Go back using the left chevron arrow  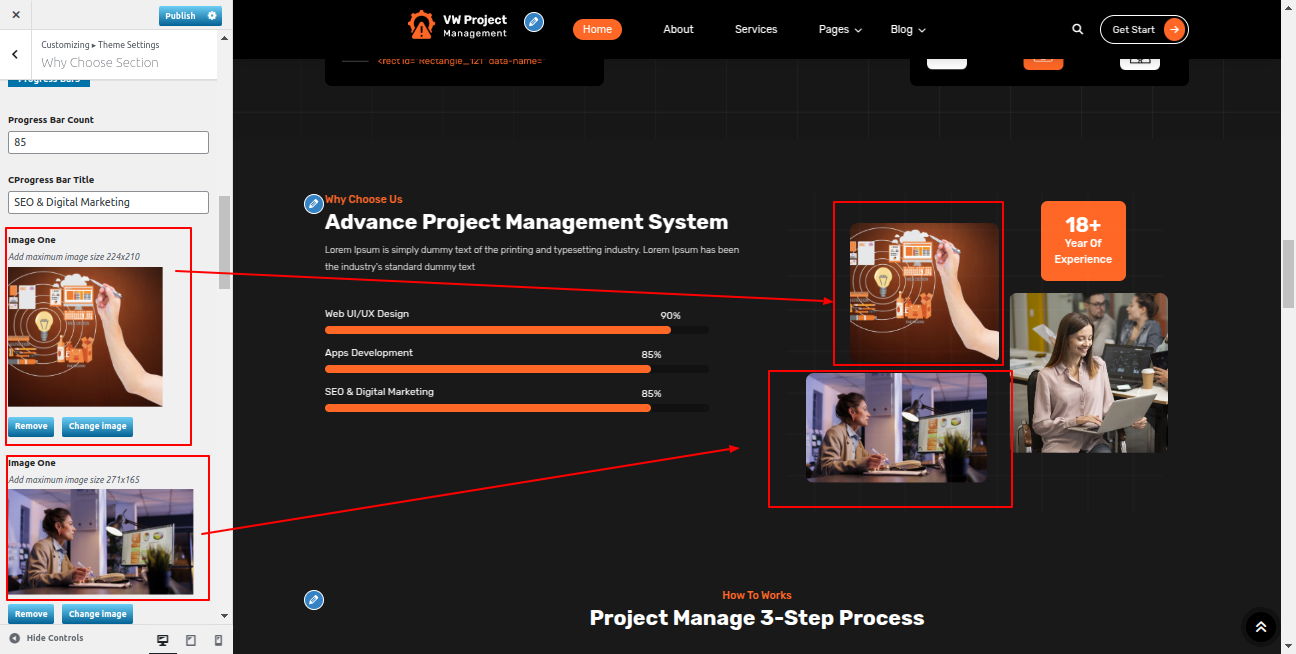(16, 54)
